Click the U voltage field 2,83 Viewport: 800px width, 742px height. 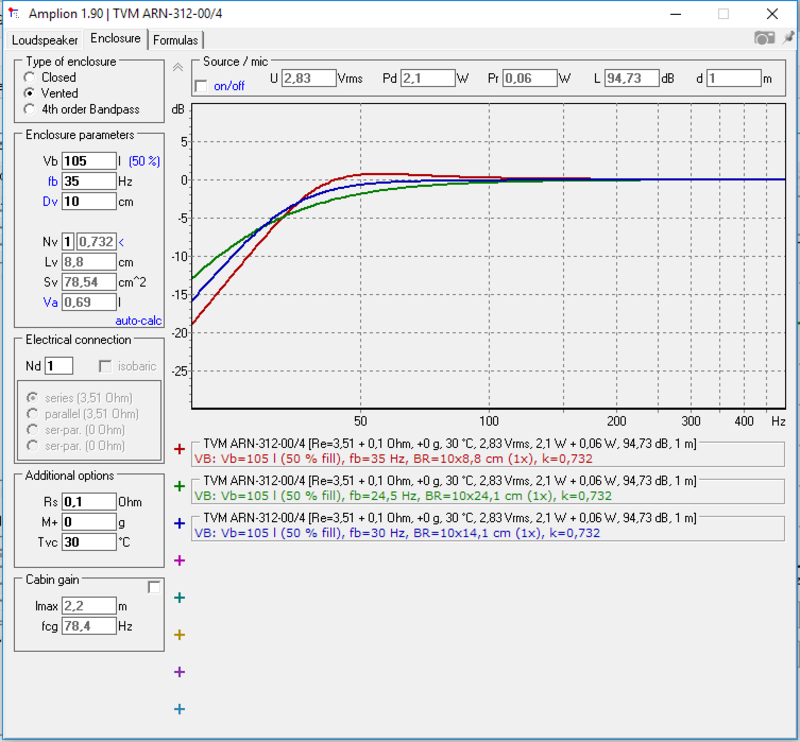(x=309, y=78)
